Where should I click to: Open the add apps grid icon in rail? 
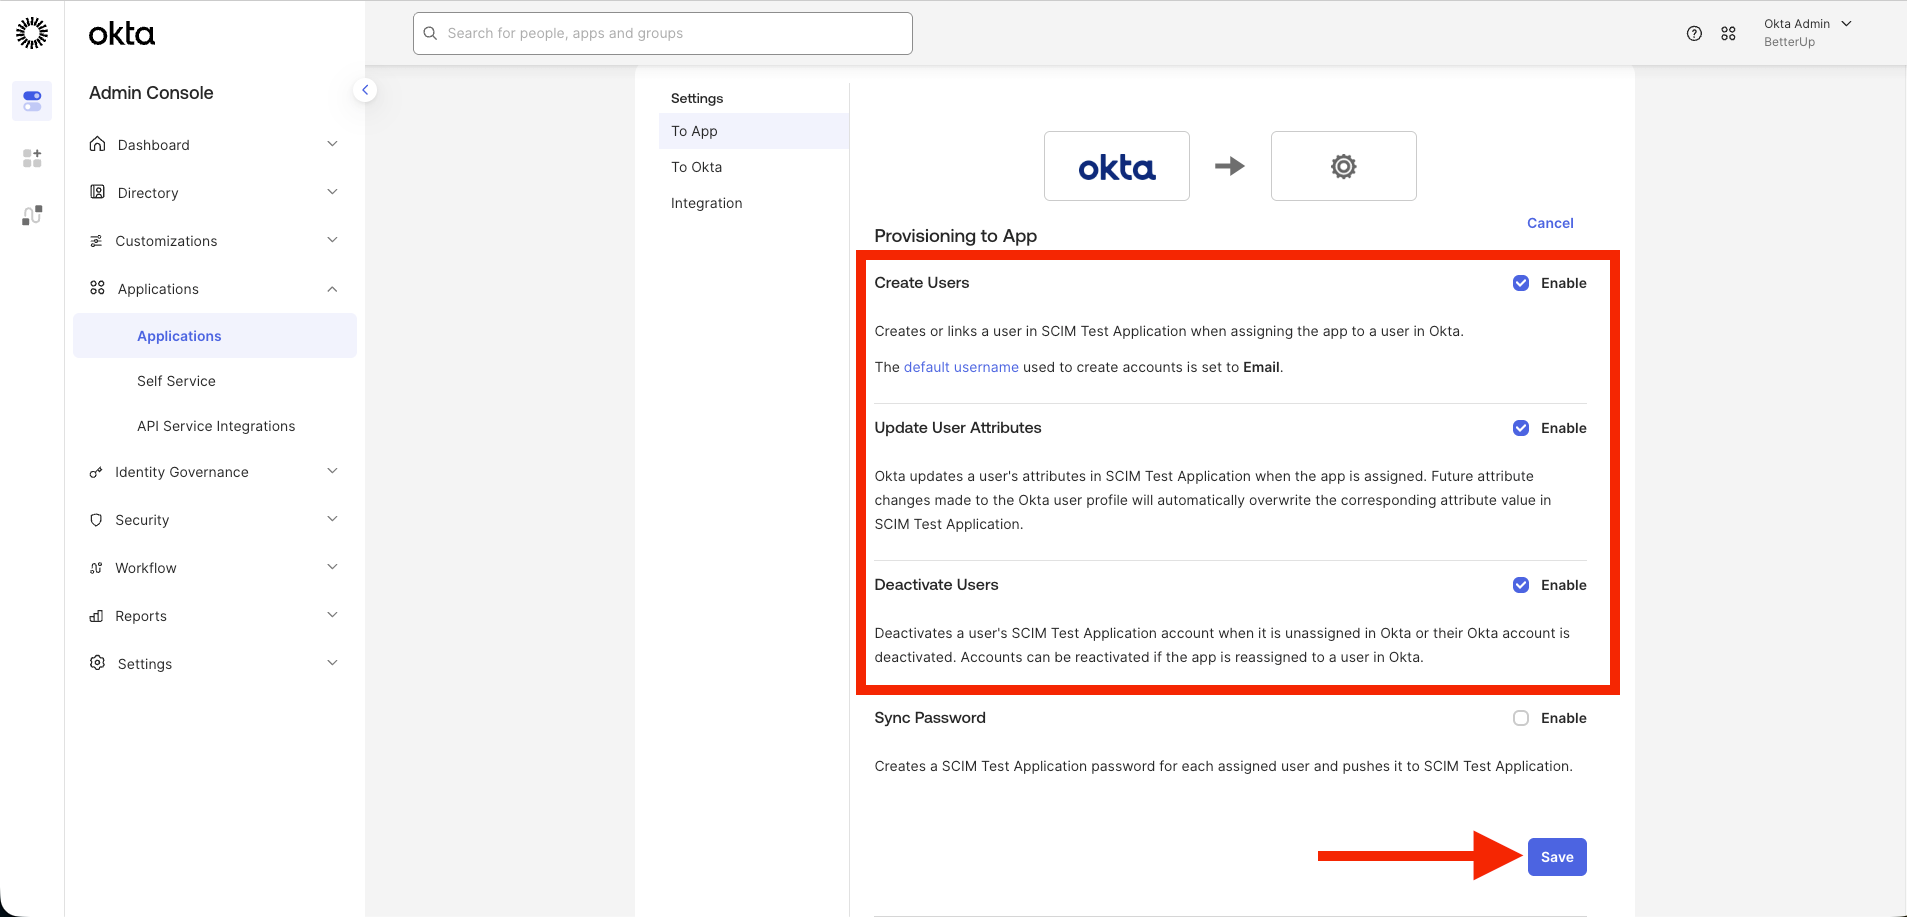(x=32, y=158)
